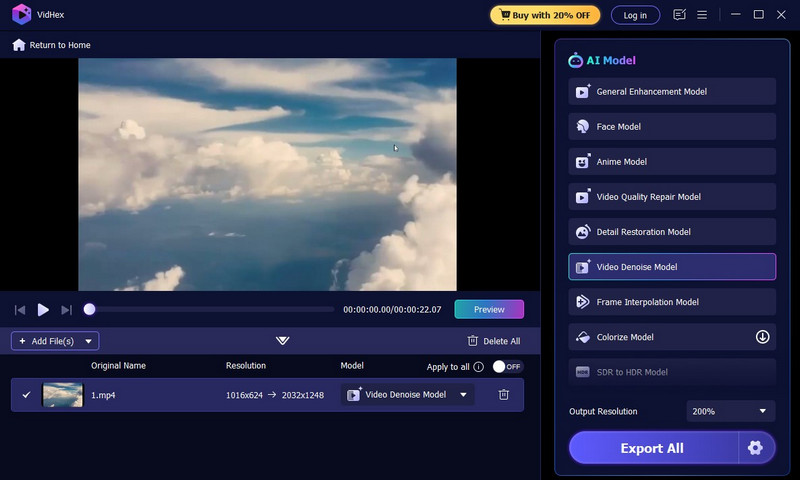Click the 2032x1248 output resolution text

[303, 395]
